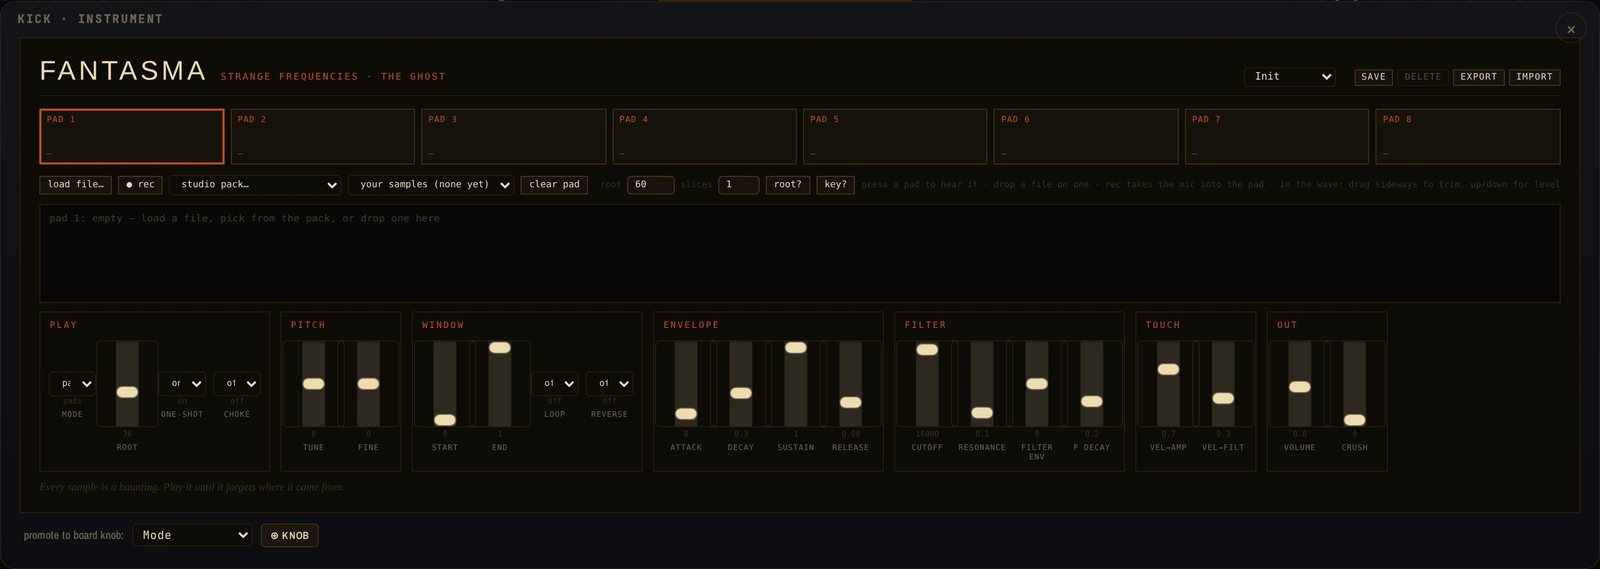Click the ATTACK envelope slider
1600x569 pixels.
[x=686, y=384]
